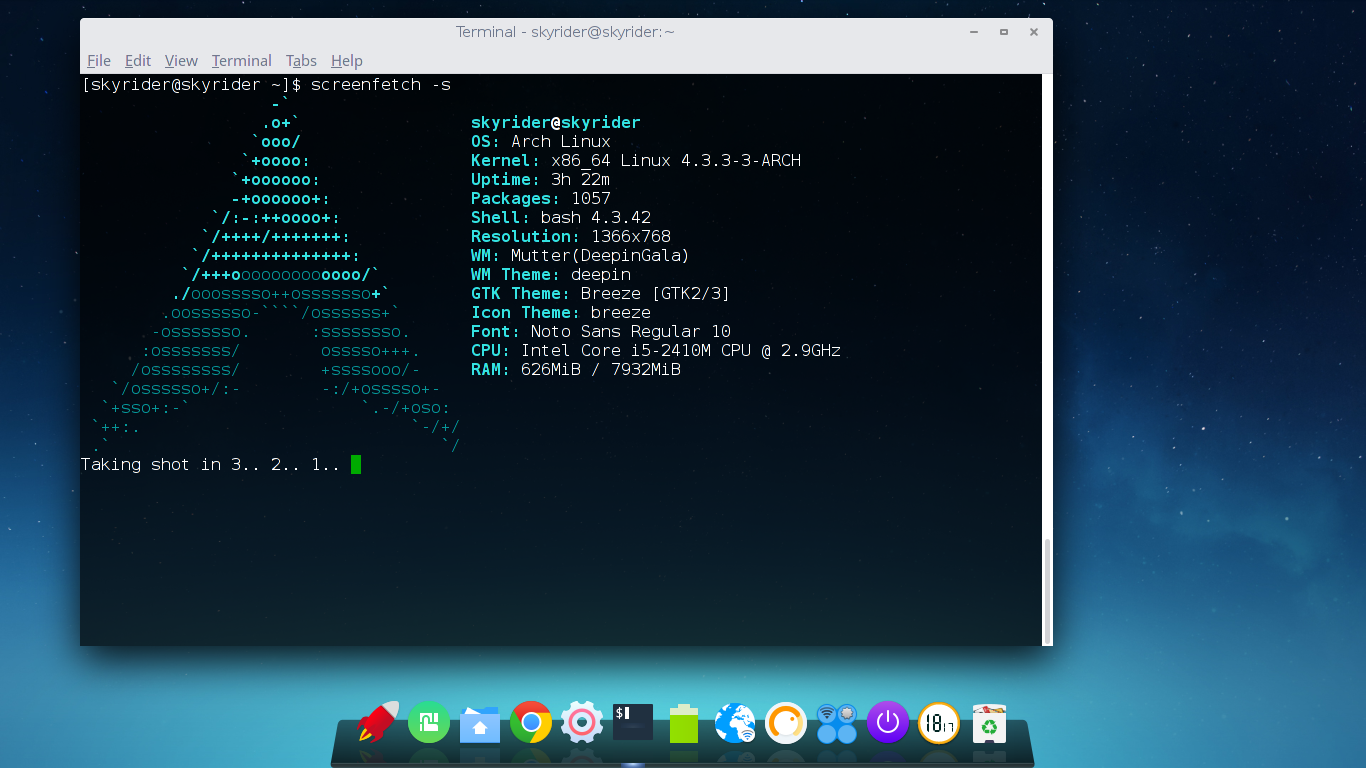
Task: Click the orange circular volume icon
Action: [x=786, y=722]
